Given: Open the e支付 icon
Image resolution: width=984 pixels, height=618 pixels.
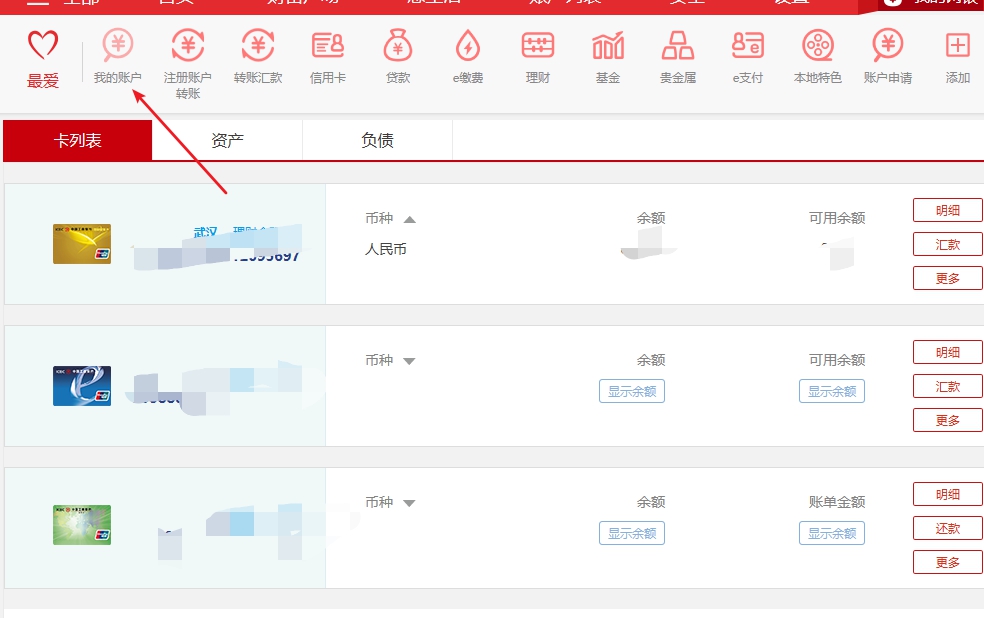Looking at the screenshot, I should (x=748, y=56).
